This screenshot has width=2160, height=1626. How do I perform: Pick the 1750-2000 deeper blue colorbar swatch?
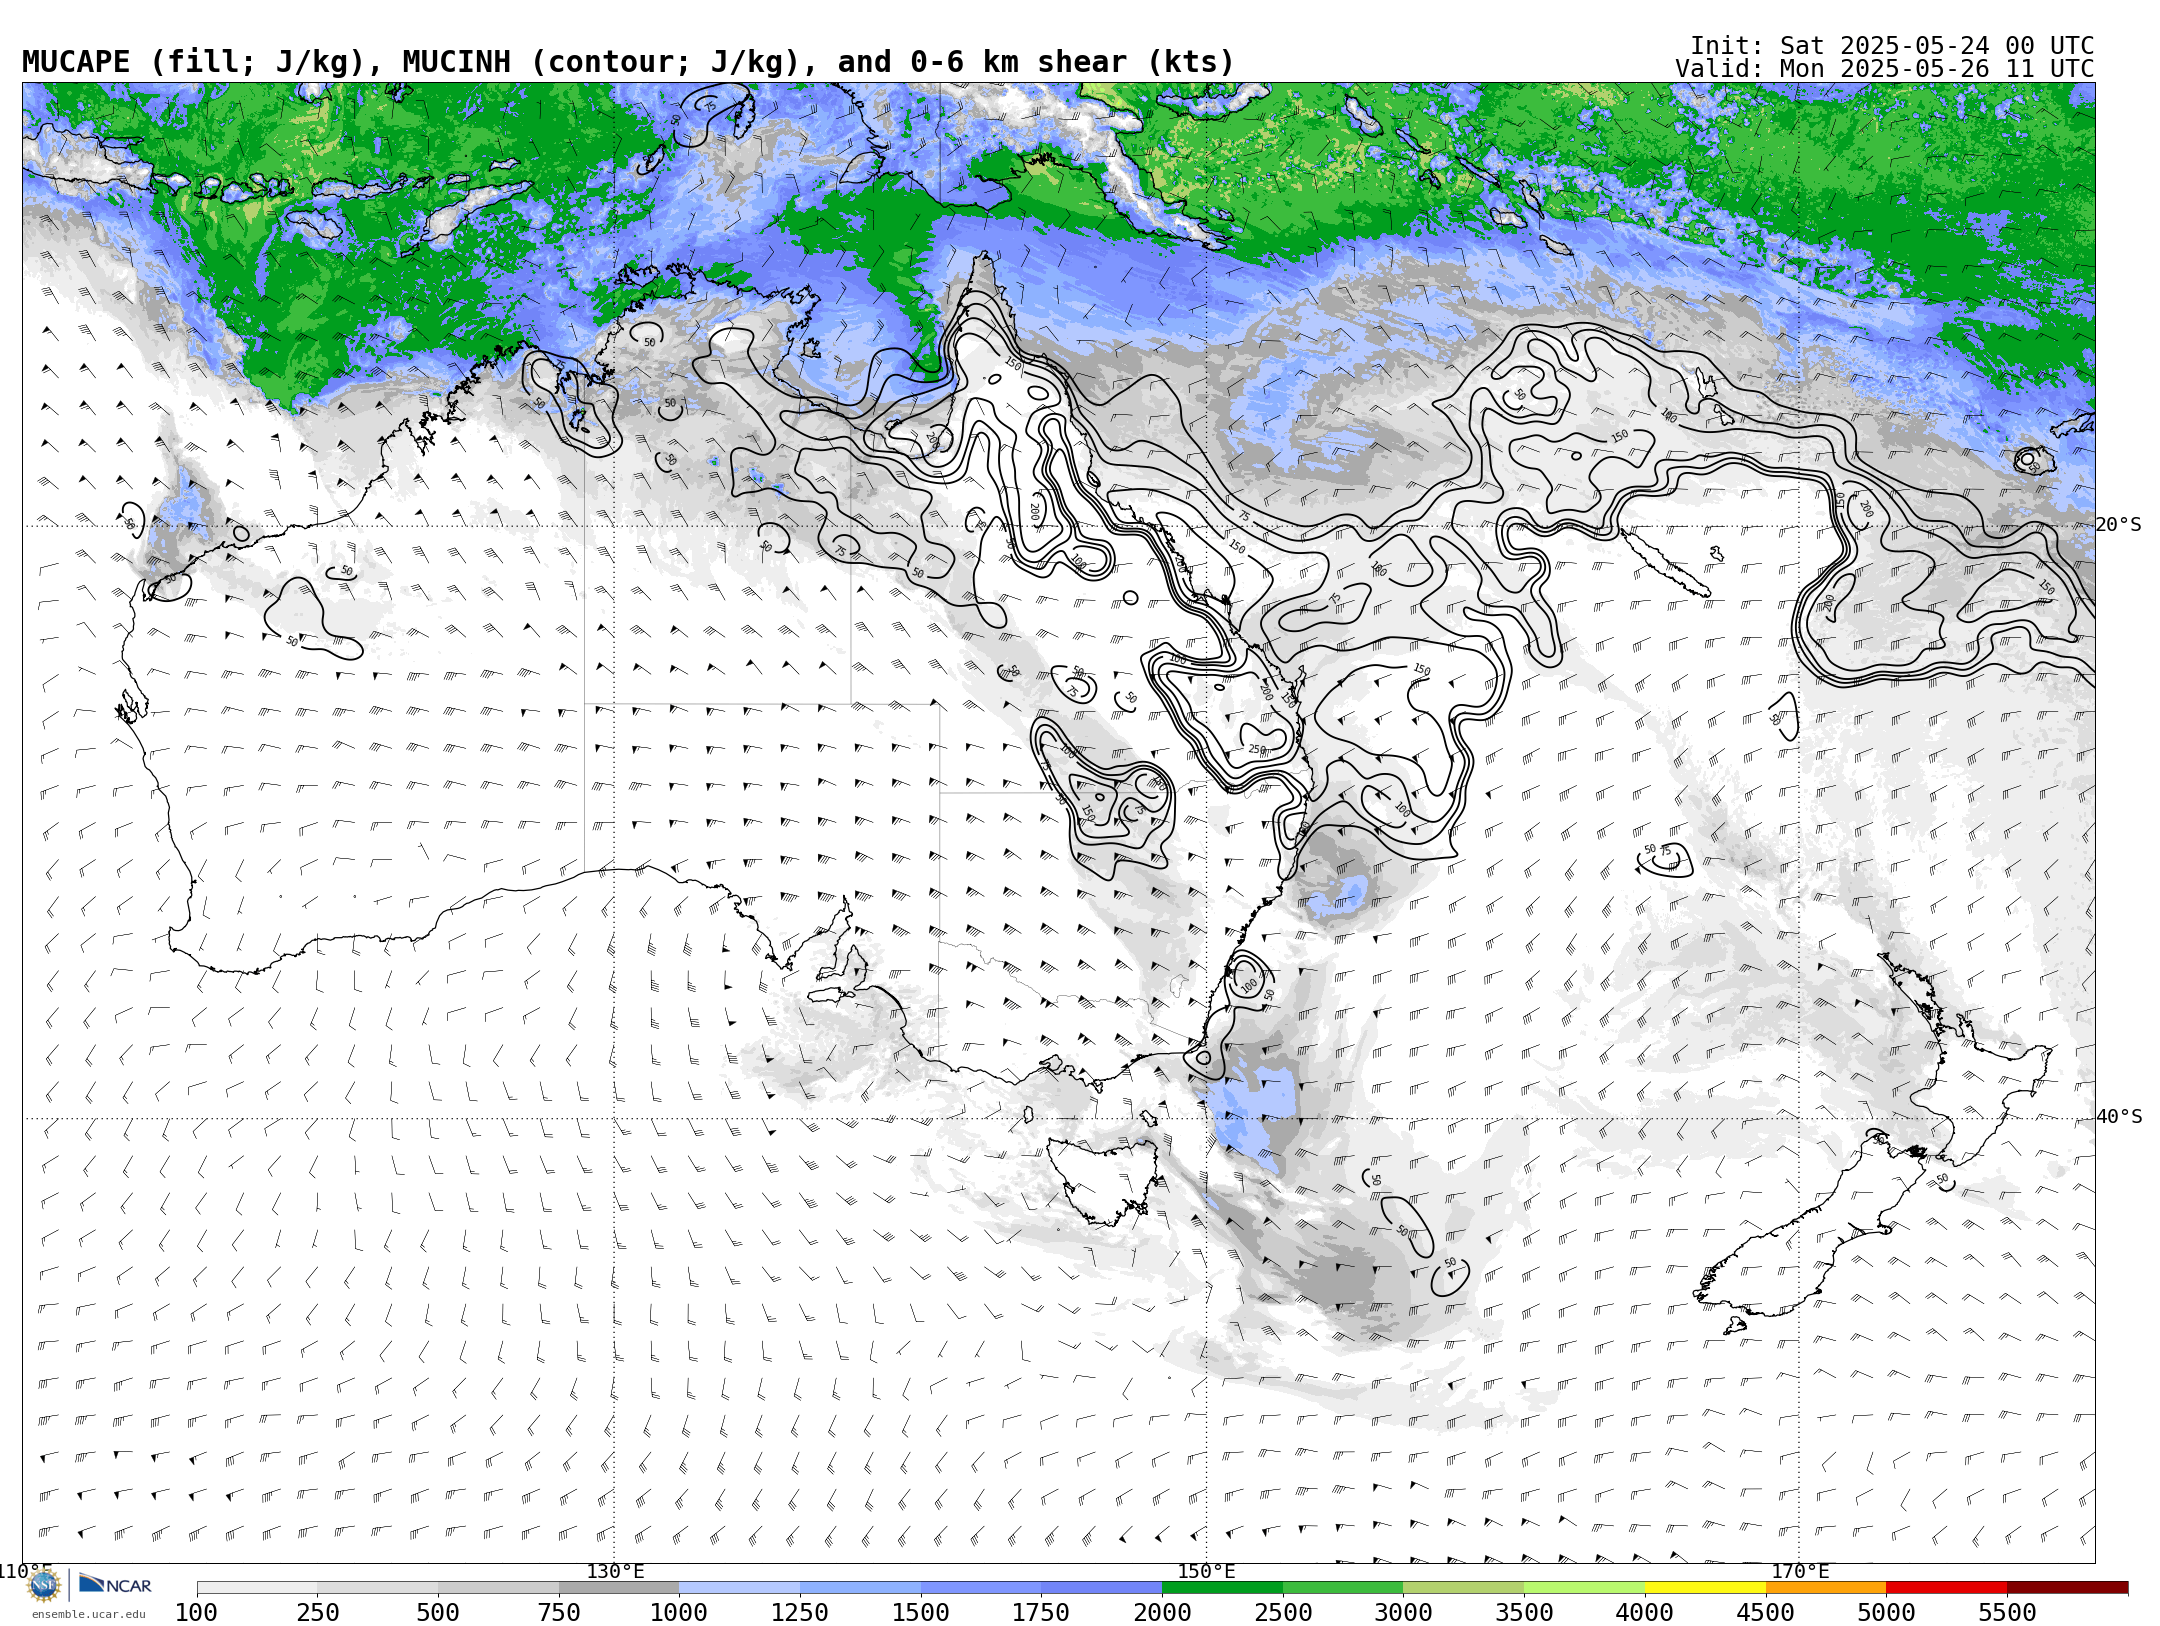1102,1588
